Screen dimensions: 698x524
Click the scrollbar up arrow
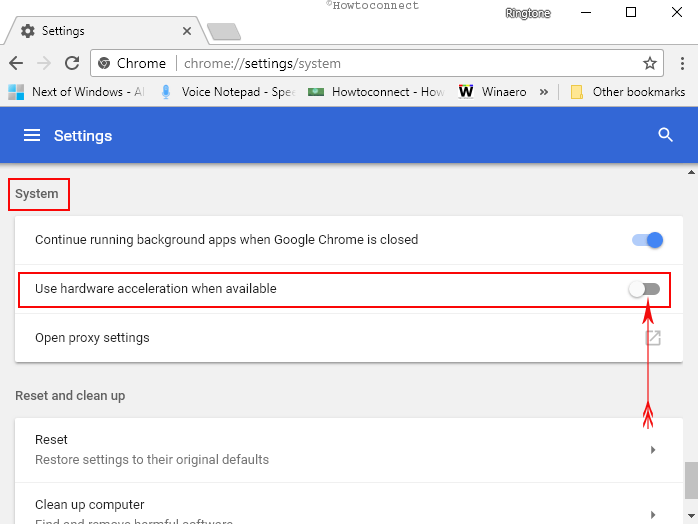coord(691,172)
